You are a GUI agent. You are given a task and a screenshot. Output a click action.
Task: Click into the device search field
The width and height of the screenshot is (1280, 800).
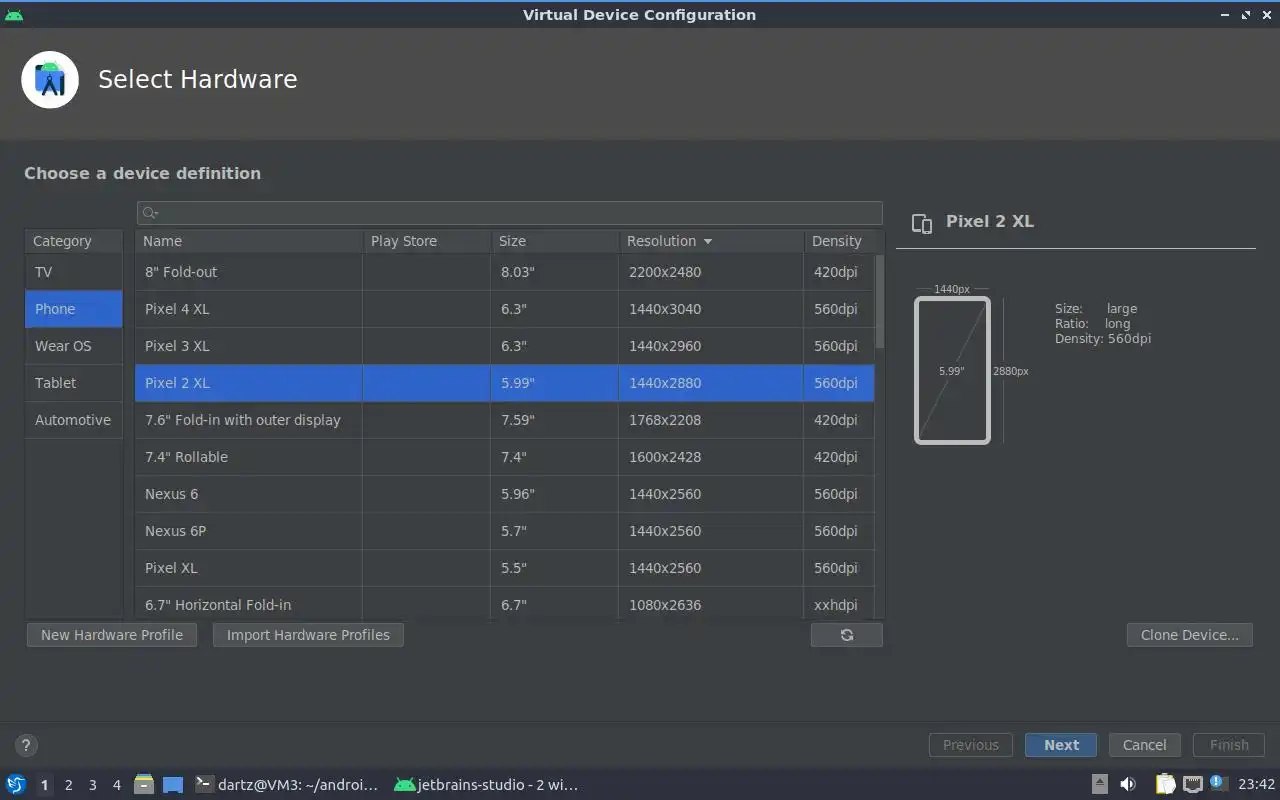pyautogui.click(x=510, y=213)
